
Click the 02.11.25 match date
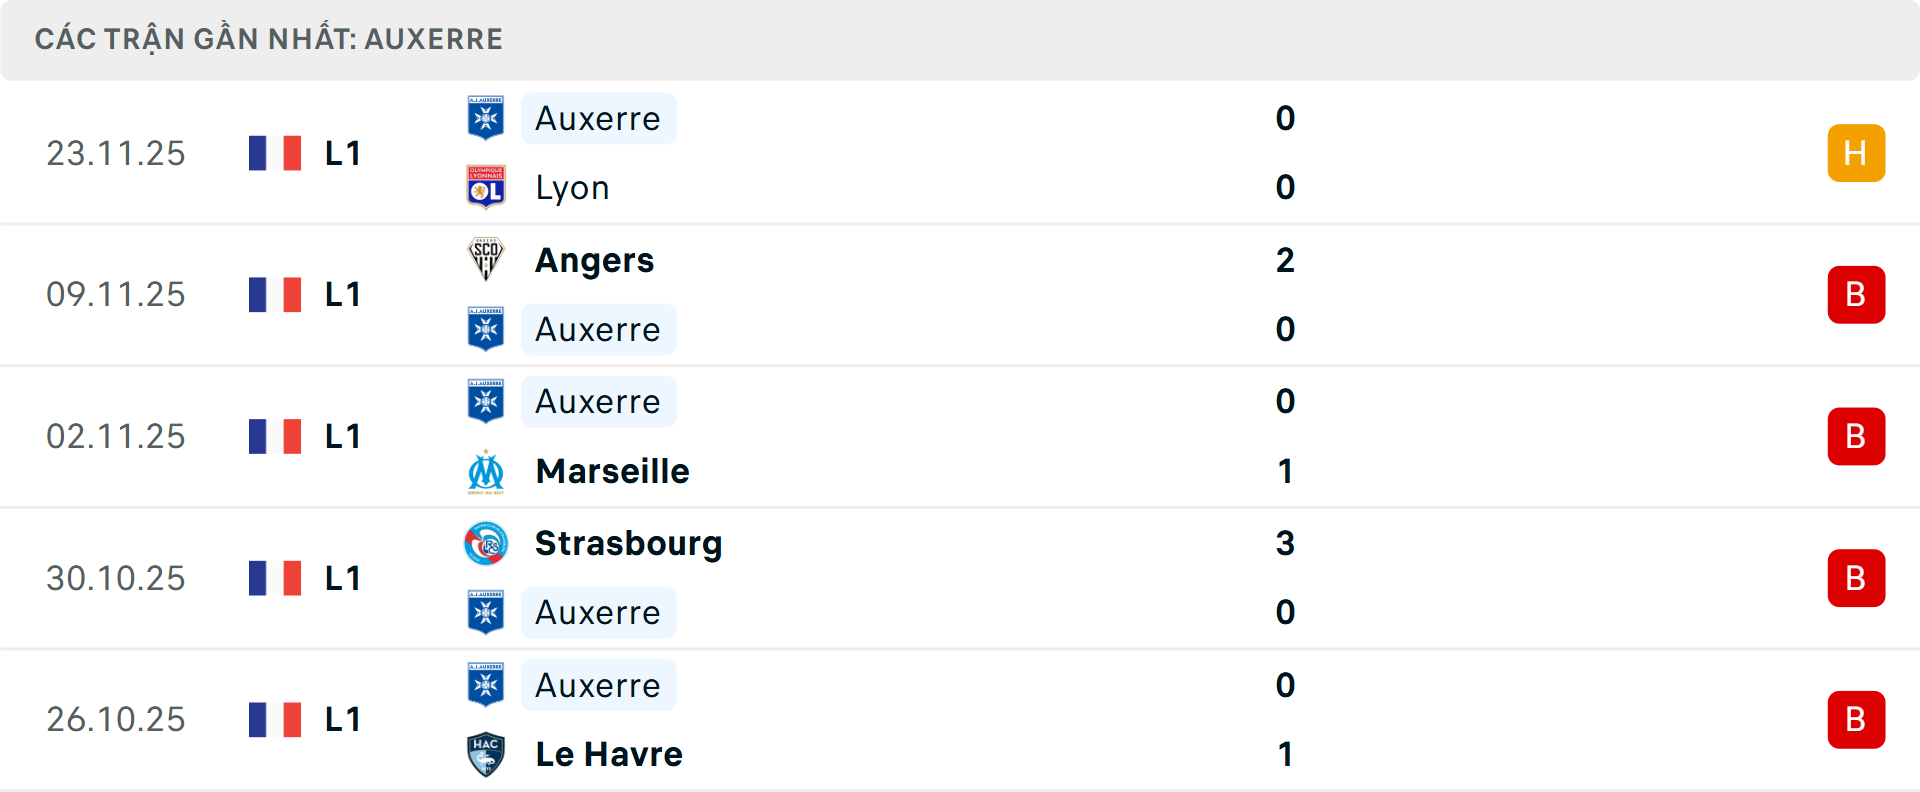(x=116, y=437)
